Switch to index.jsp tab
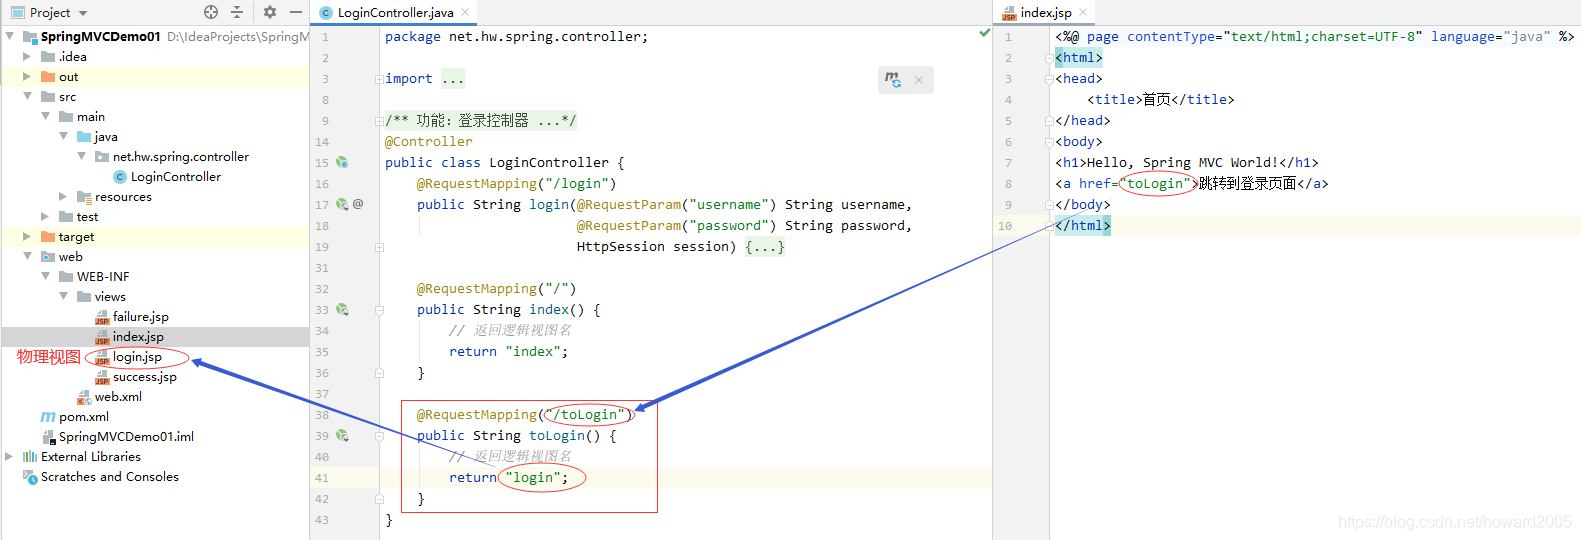Image resolution: width=1581 pixels, height=540 pixels. click(x=1046, y=13)
